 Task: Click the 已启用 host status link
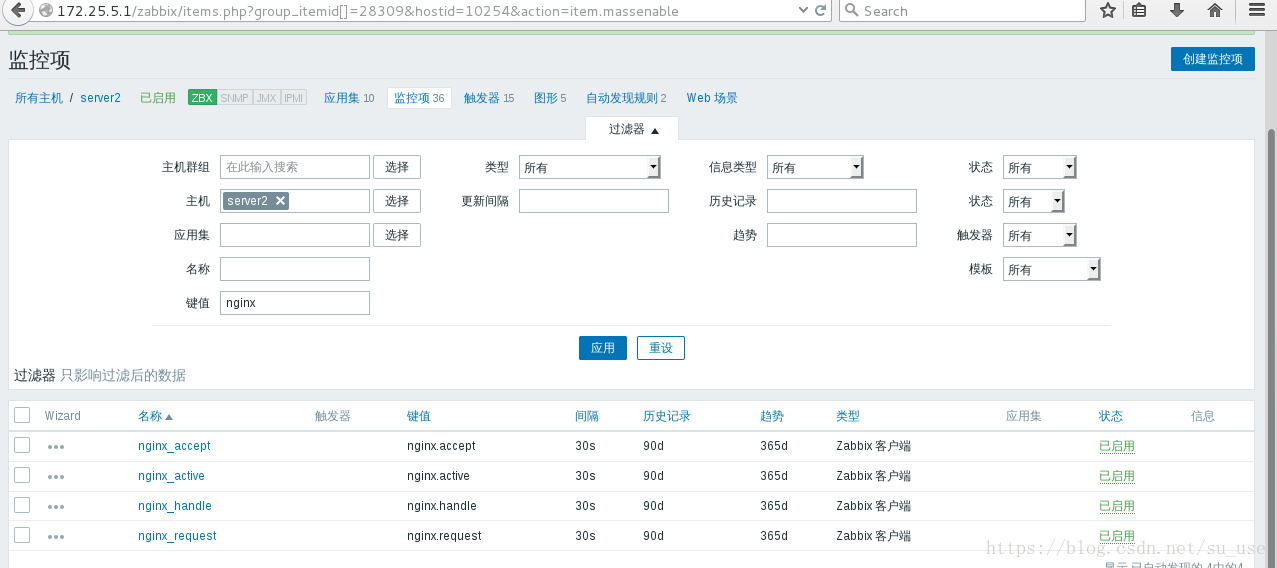[x=158, y=98]
